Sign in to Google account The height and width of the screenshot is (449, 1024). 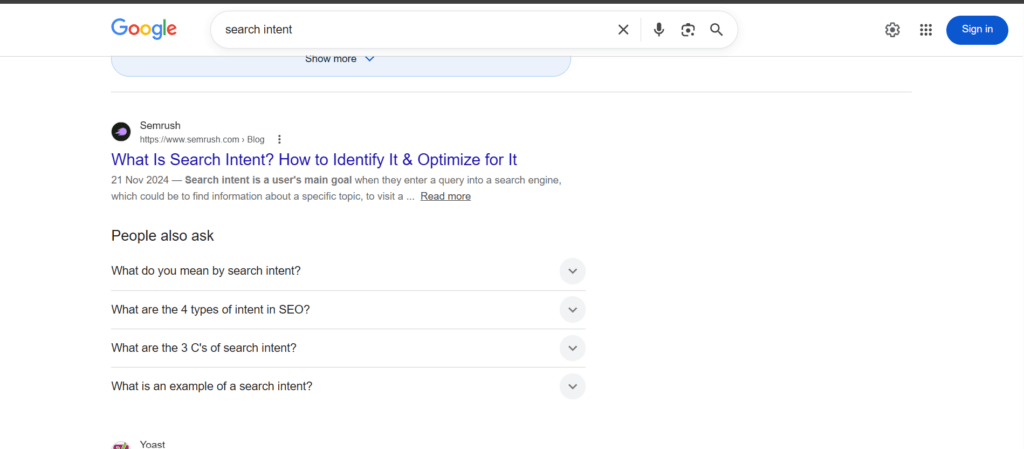(977, 29)
